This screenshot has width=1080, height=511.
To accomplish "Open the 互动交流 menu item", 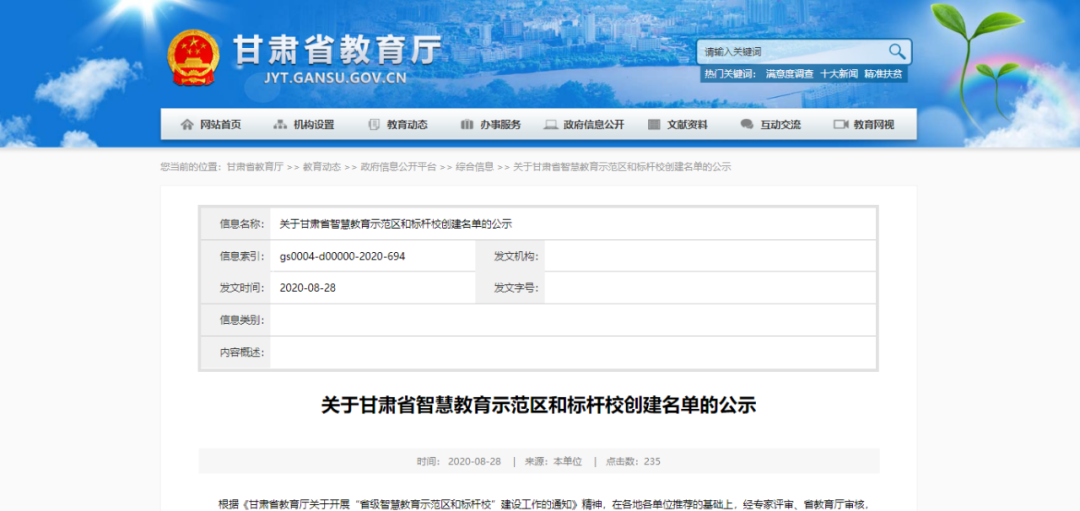I will tap(780, 125).
